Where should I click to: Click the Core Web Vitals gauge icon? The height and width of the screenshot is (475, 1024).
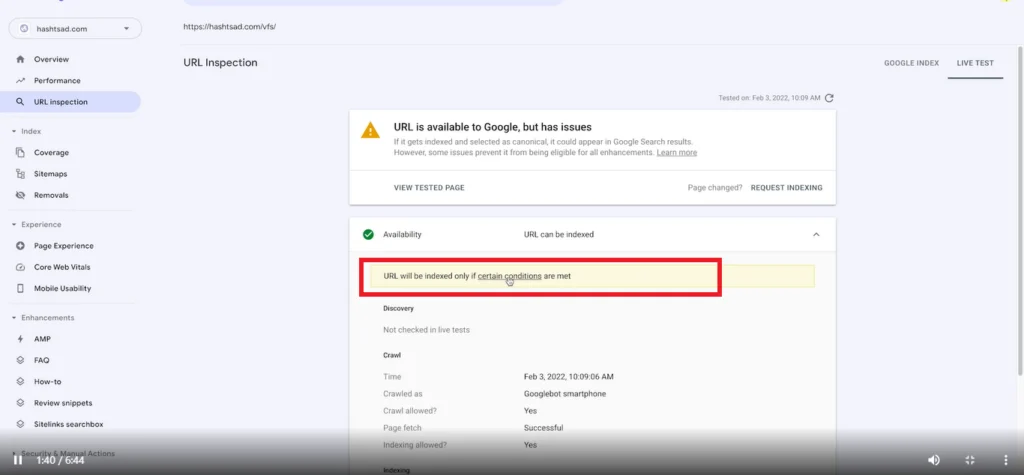pyautogui.click(x=20, y=267)
